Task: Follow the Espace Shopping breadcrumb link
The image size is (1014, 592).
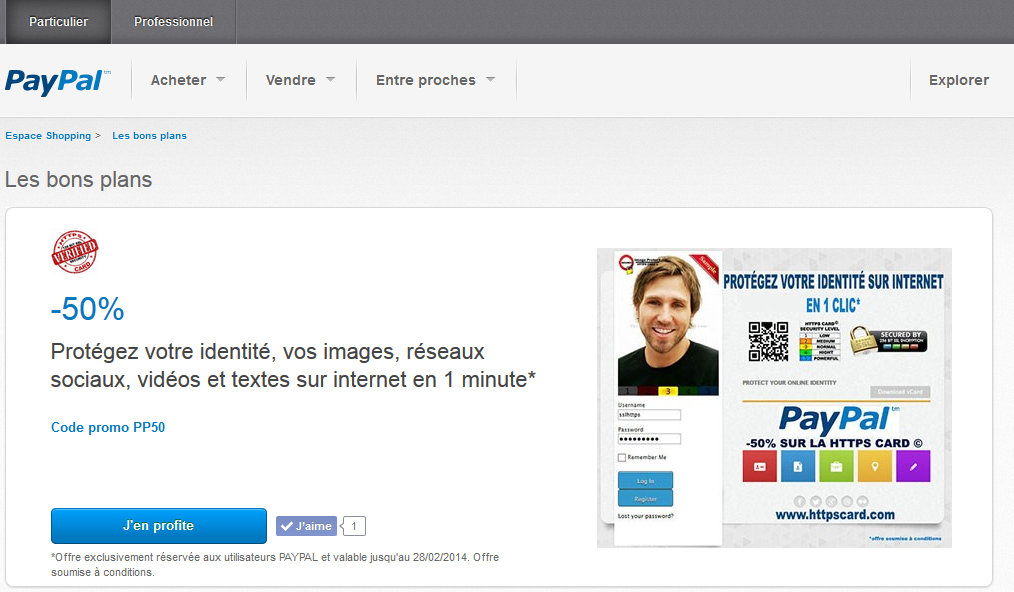Action: point(48,136)
